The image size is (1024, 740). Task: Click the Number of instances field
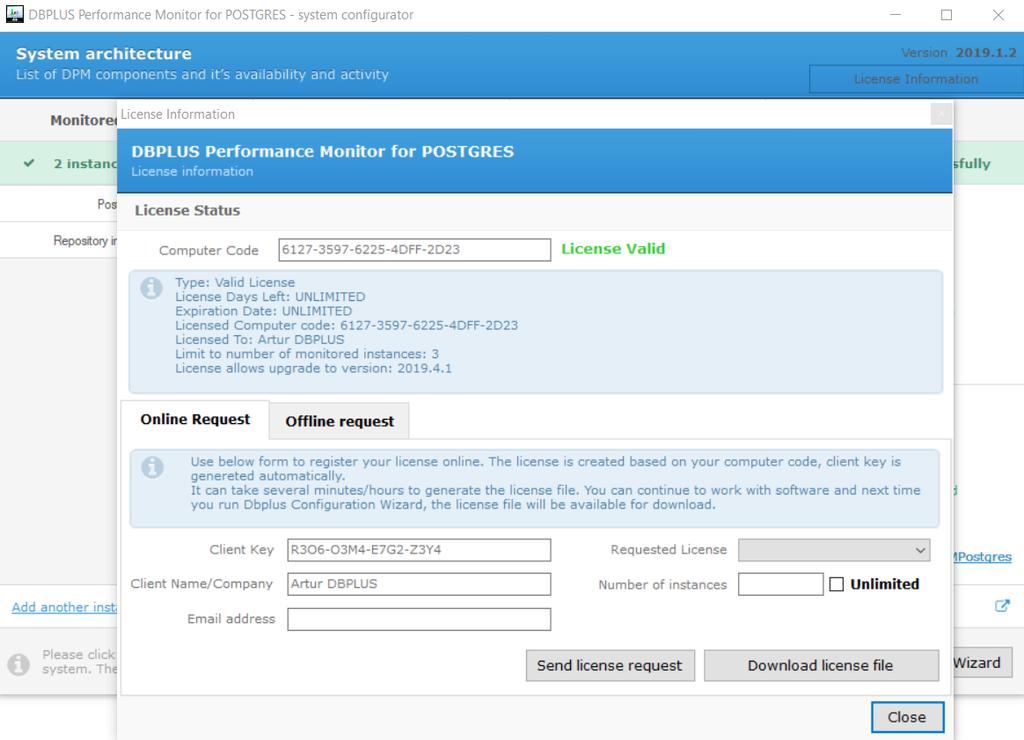780,584
